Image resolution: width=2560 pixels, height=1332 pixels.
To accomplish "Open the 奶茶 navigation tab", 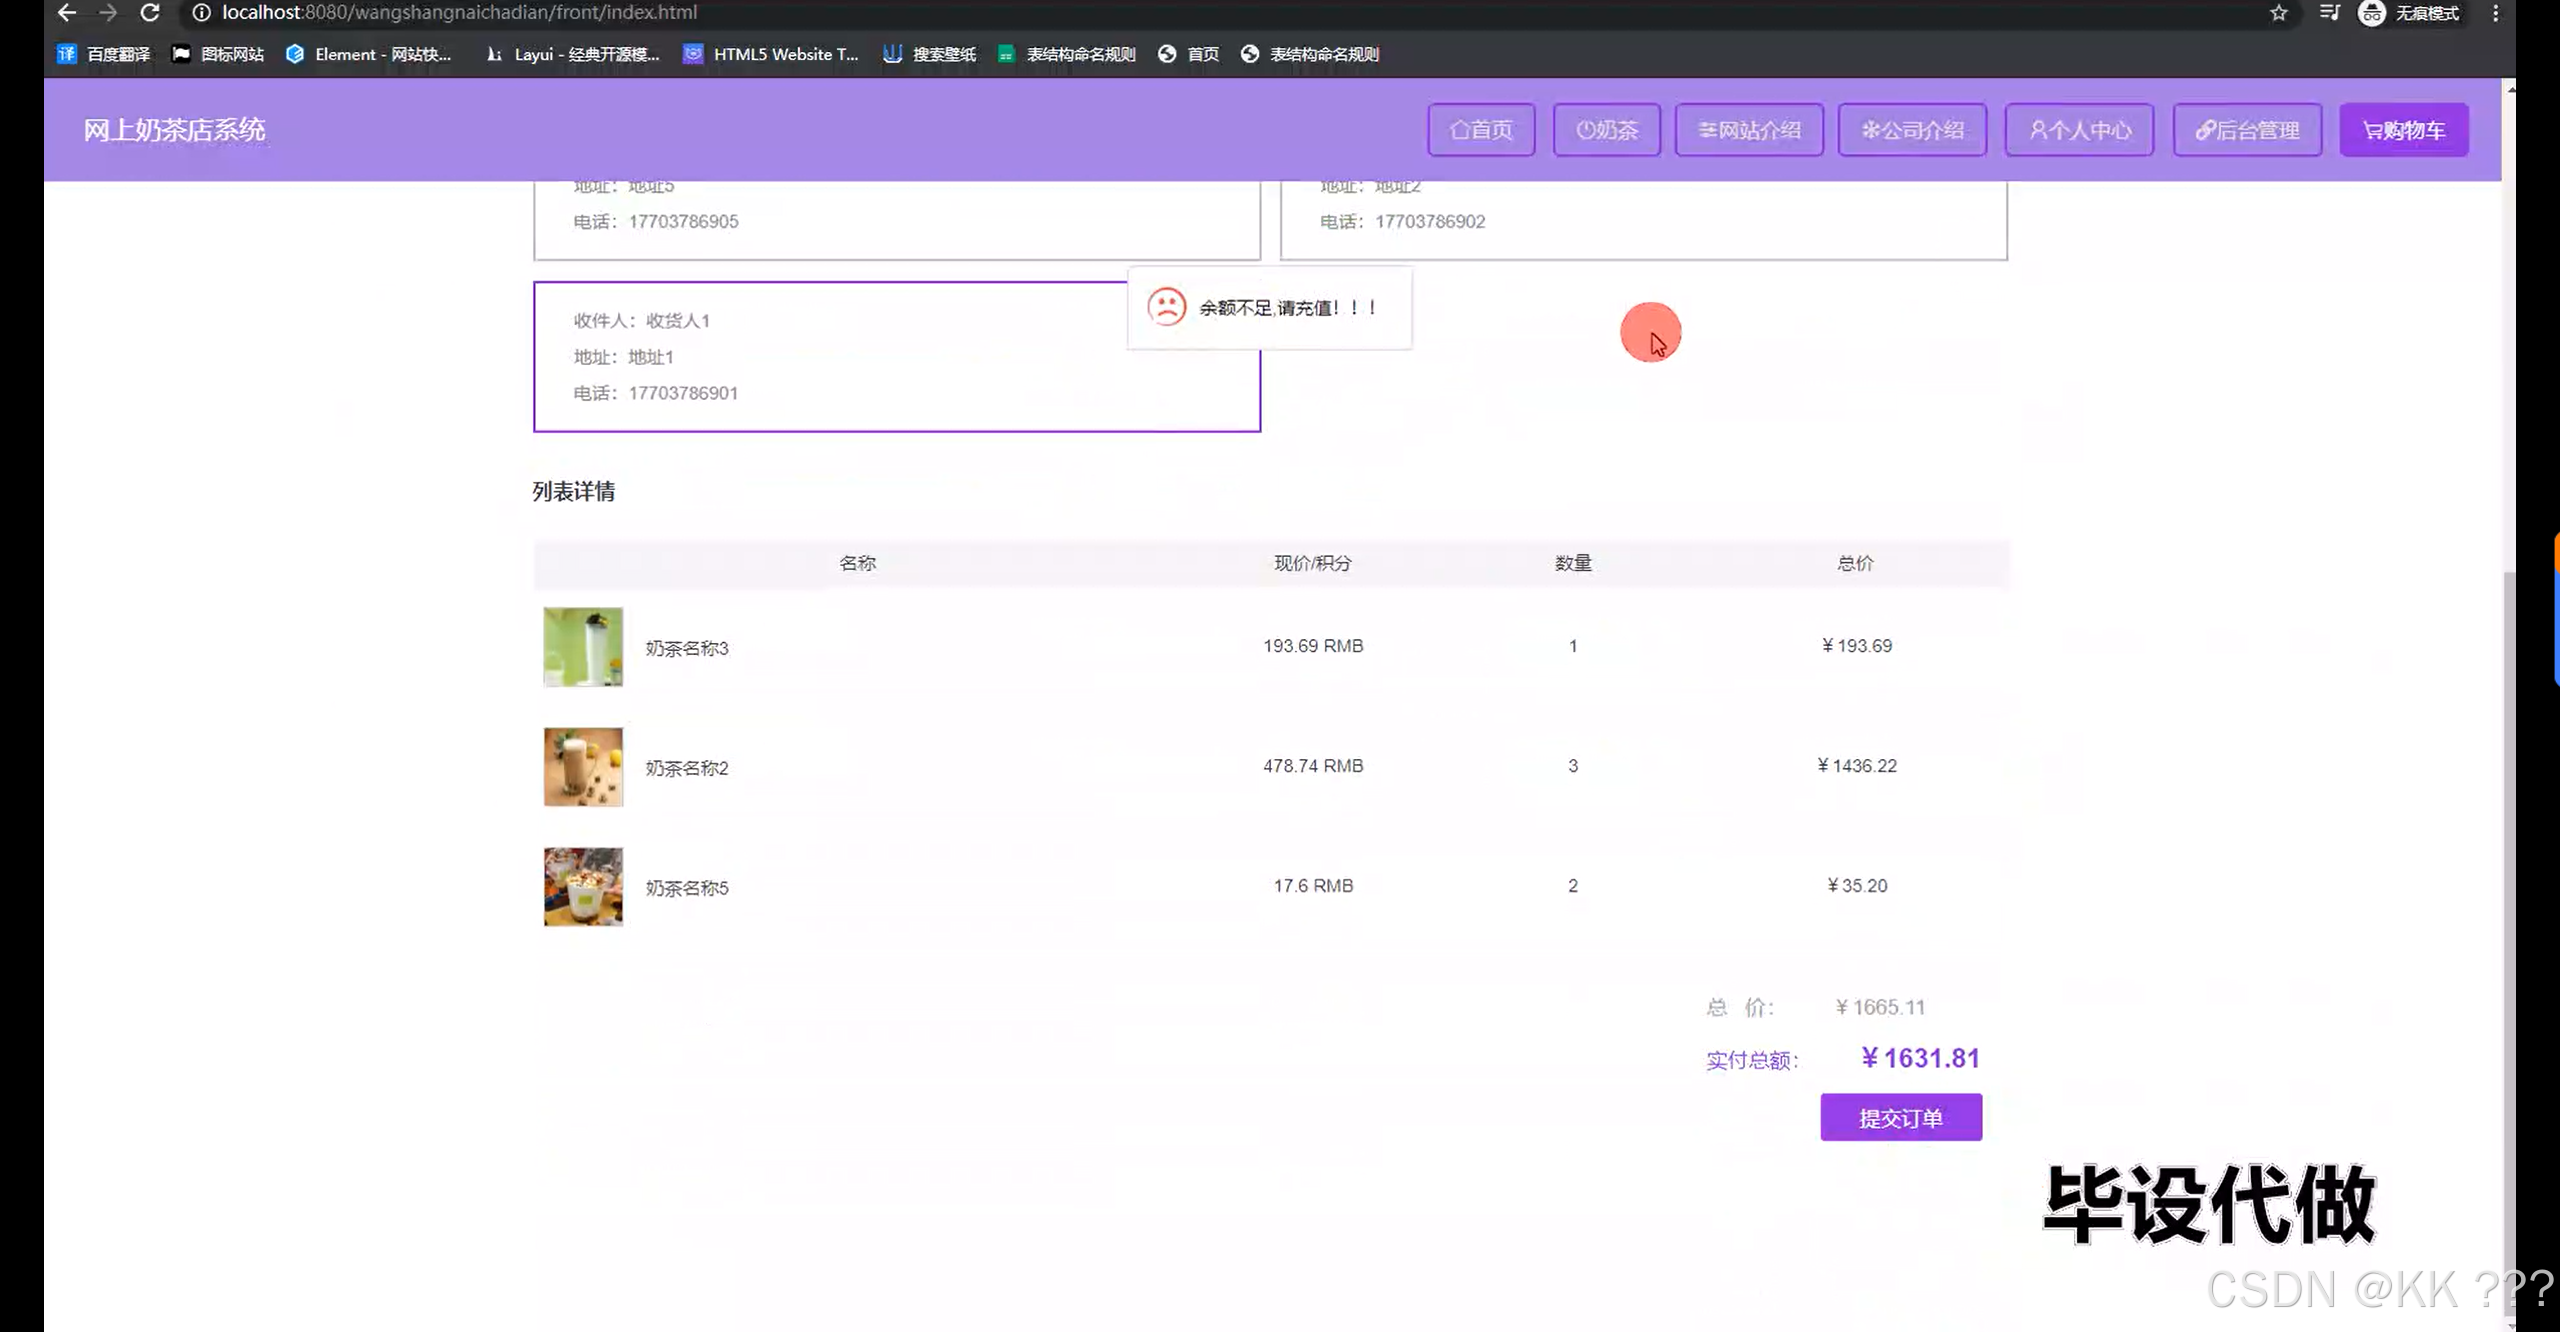I will point(1606,130).
